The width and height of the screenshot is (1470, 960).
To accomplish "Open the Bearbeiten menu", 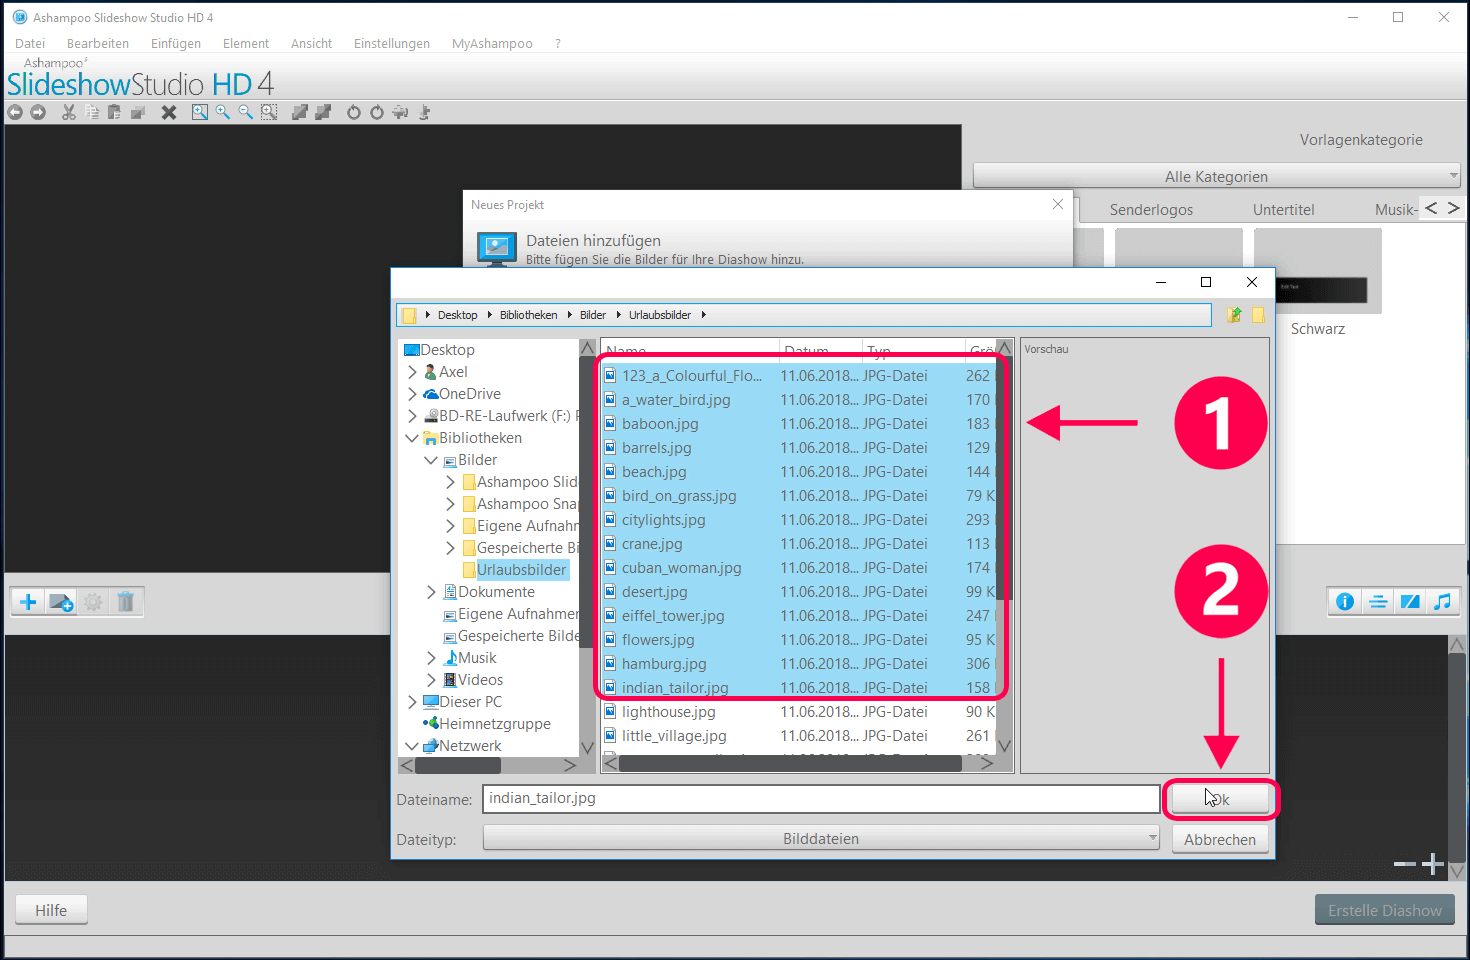I will tap(98, 43).
